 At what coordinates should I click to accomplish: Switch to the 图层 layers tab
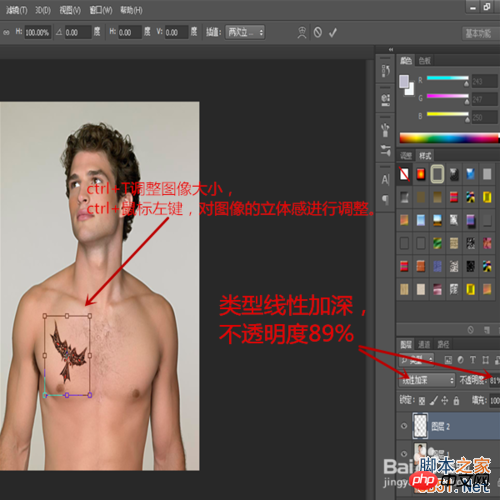click(x=406, y=344)
